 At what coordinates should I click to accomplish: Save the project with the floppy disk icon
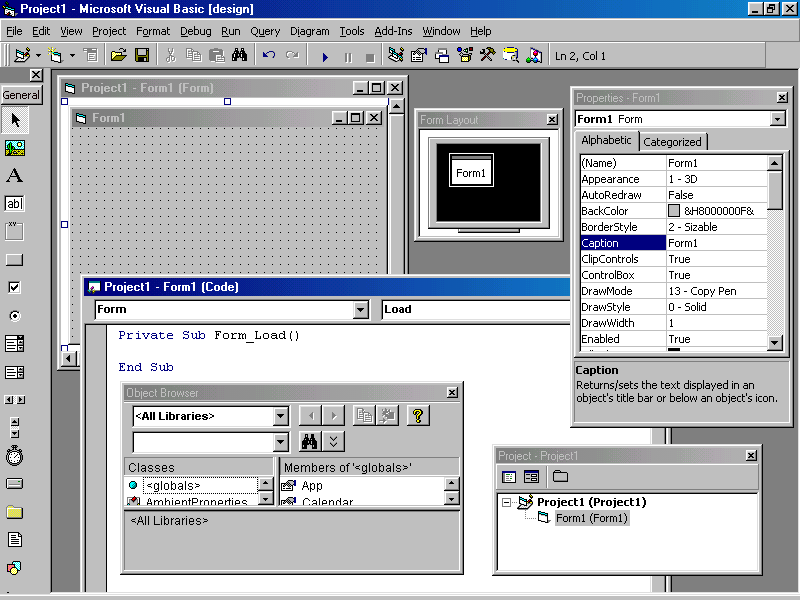(142, 55)
